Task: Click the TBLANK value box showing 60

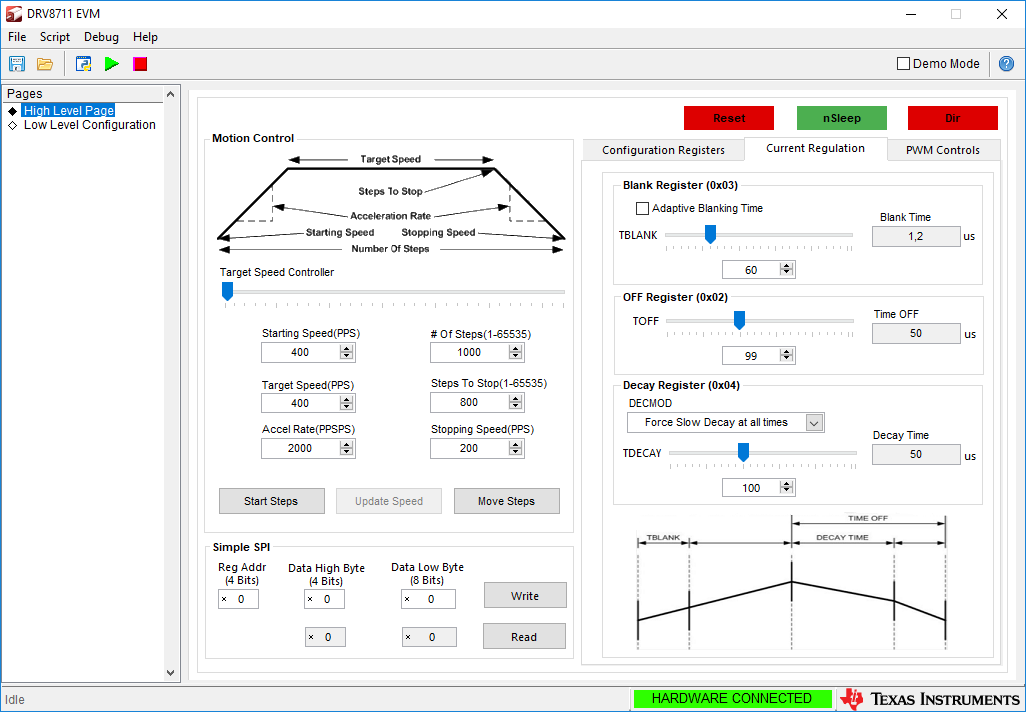Action: click(x=751, y=270)
